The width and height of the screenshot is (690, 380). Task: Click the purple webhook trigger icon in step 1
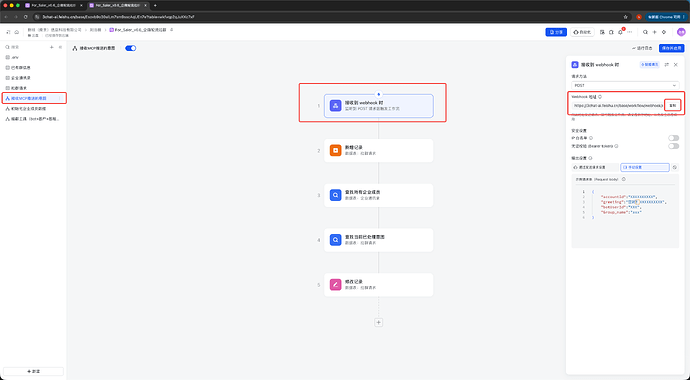coord(335,106)
